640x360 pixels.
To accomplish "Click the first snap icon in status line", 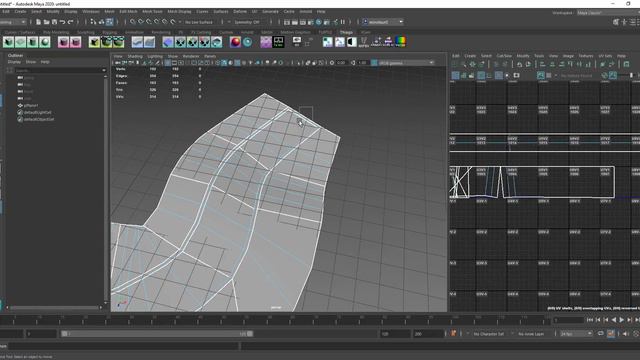I will (133, 22).
